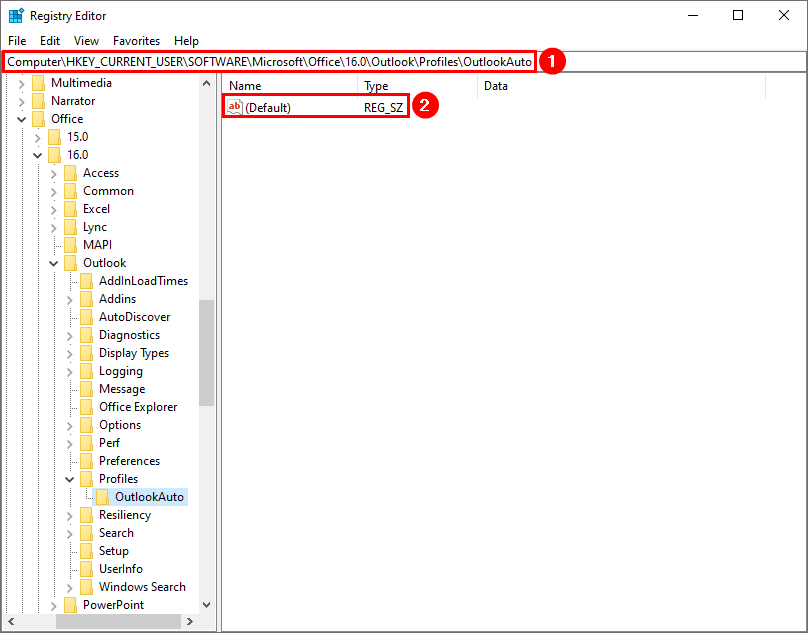Open the View menu
The height and width of the screenshot is (633, 808).
point(86,41)
